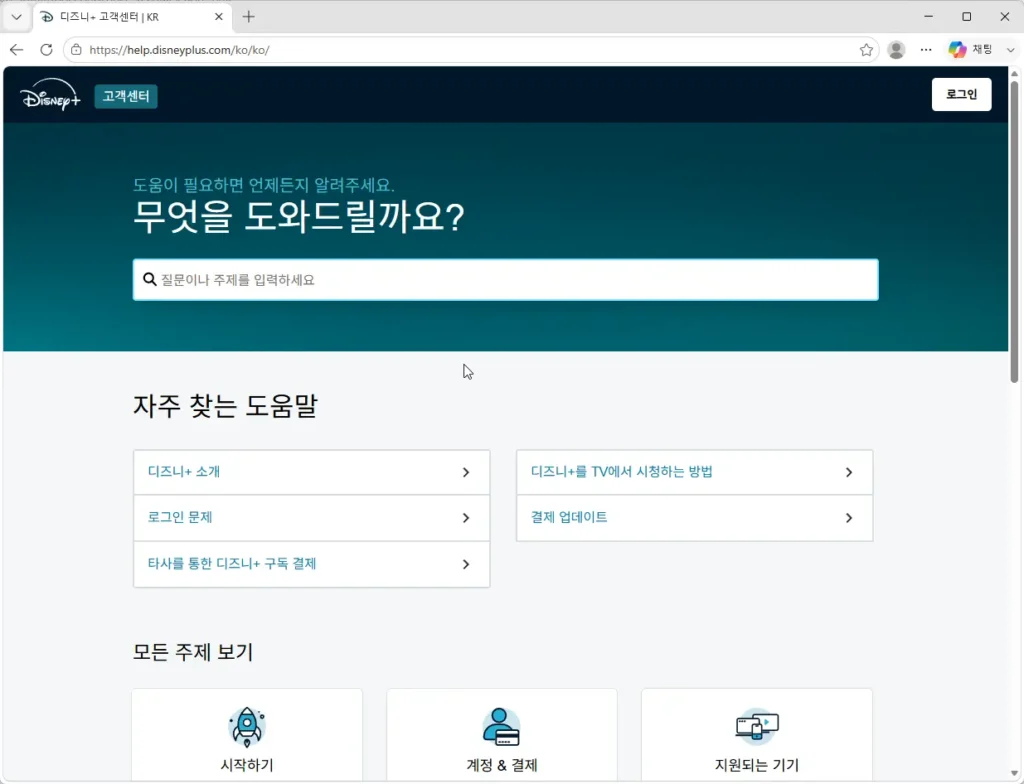Expand chevron on 디즈니+ 소개 row

pyautogui.click(x=466, y=472)
